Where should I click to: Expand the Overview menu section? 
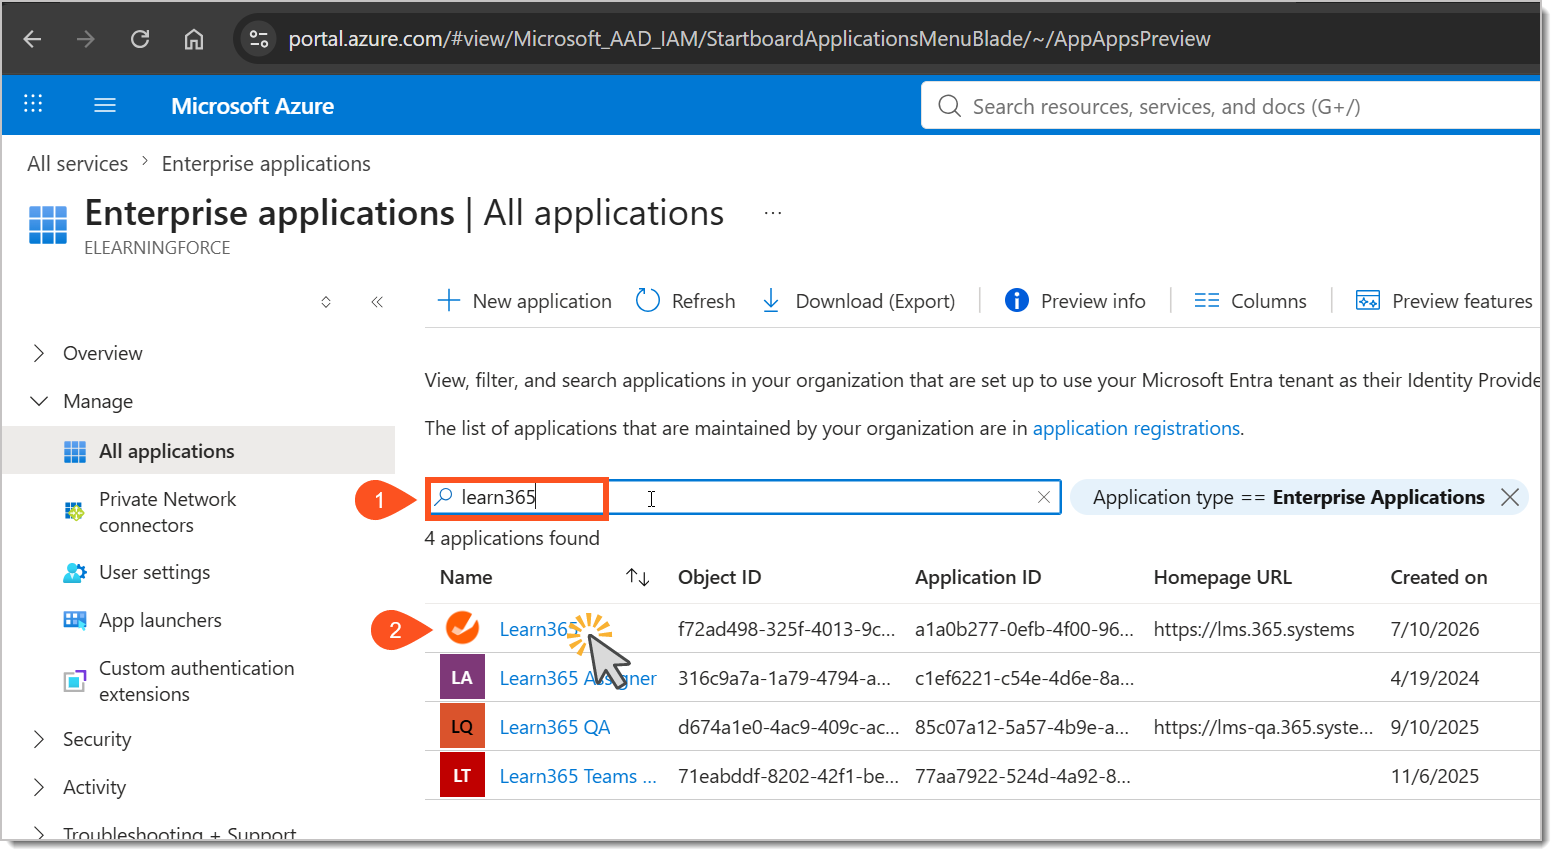pos(39,353)
